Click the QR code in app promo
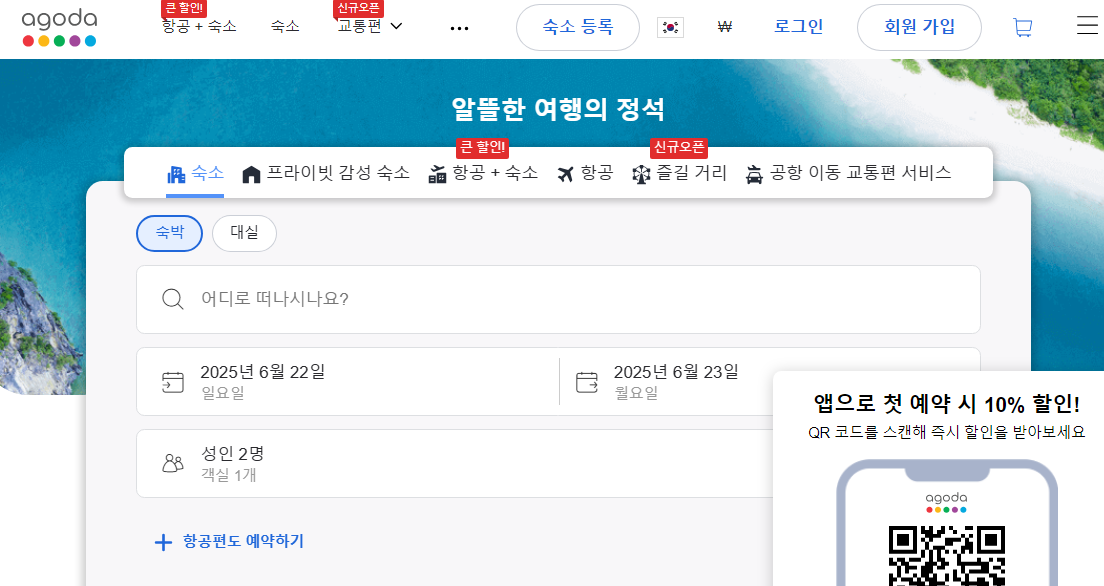Screen dimensions: 1104x586 click(x=947, y=556)
